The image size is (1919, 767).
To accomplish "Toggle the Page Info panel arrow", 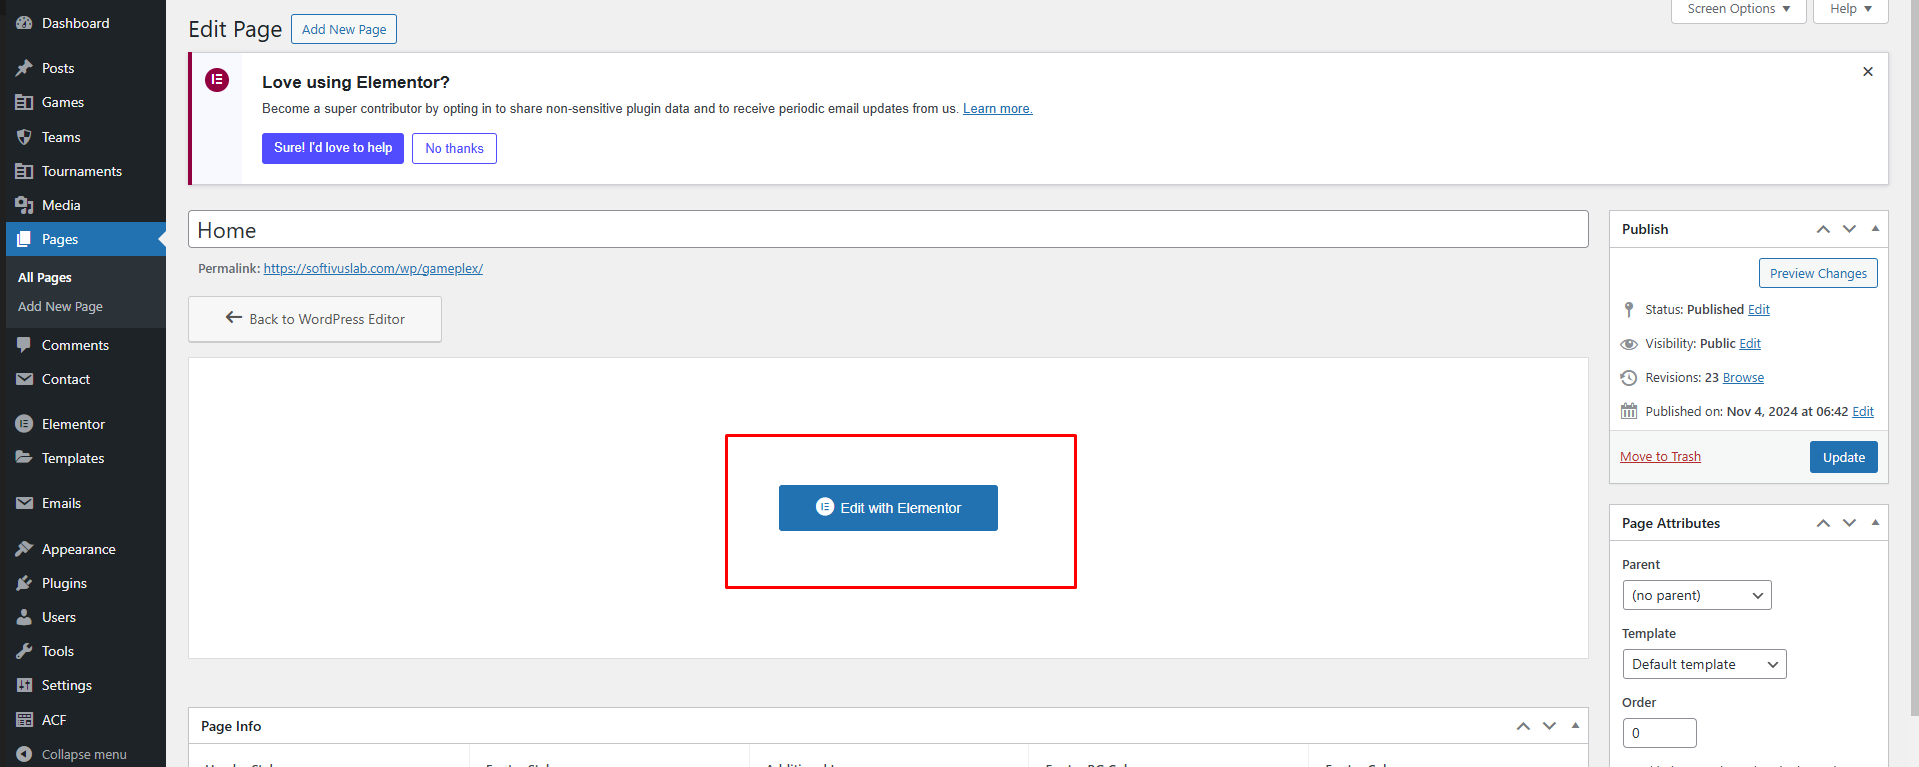I will point(1575,726).
